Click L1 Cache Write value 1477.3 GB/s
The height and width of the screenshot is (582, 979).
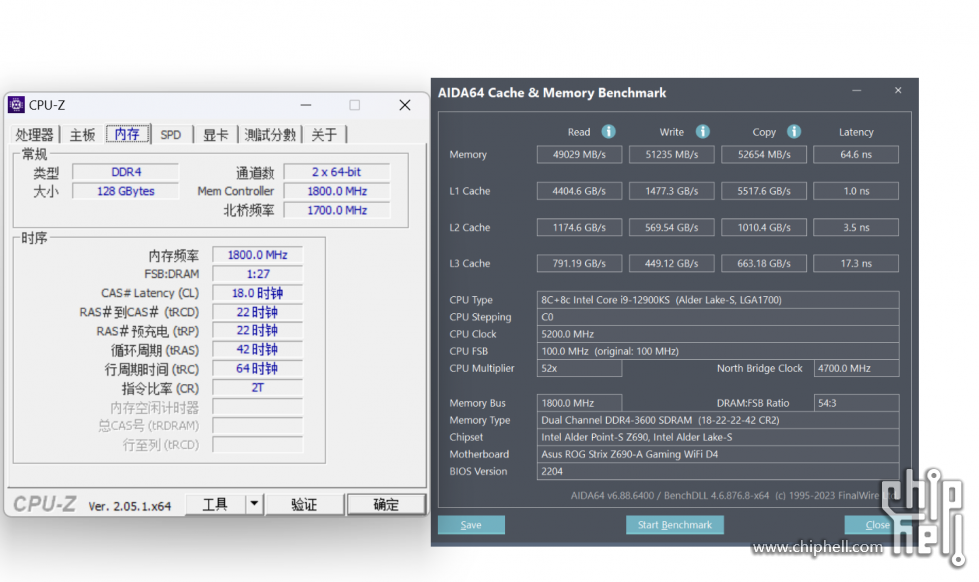(x=671, y=191)
